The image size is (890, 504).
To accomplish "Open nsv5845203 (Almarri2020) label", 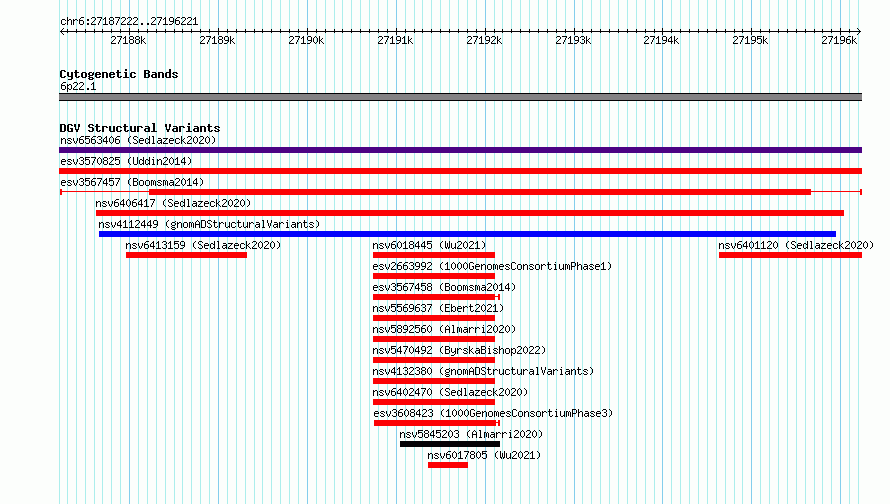I will click(x=471, y=434).
